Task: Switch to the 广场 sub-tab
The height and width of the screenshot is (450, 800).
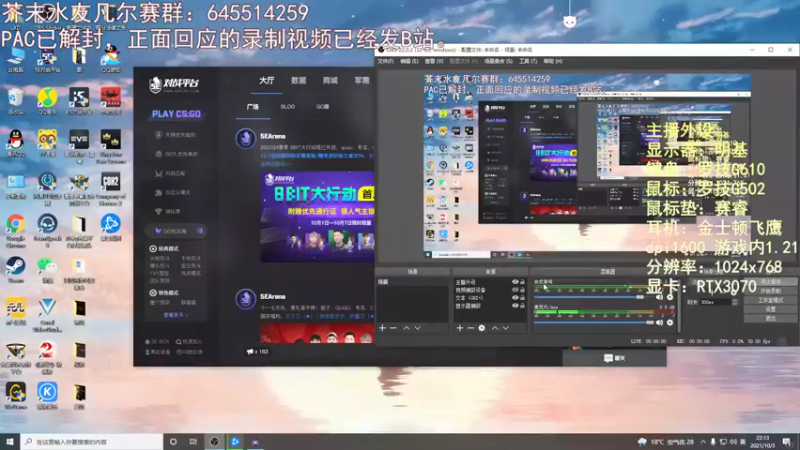Action: [x=253, y=107]
